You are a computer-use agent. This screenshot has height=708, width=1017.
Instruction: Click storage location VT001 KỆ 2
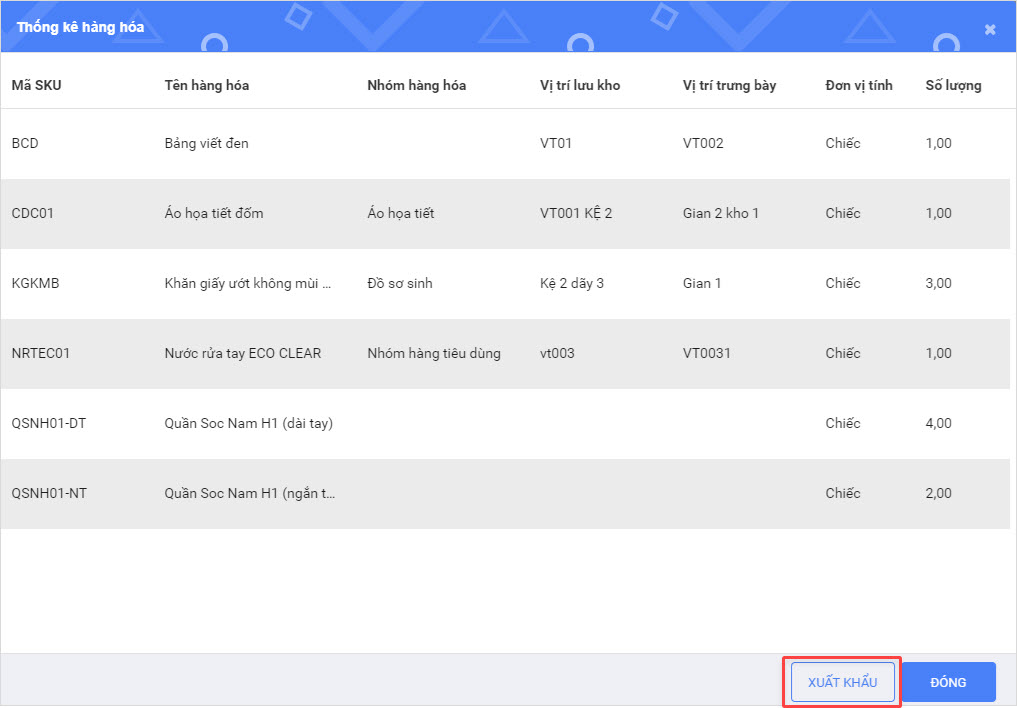tap(576, 213)
